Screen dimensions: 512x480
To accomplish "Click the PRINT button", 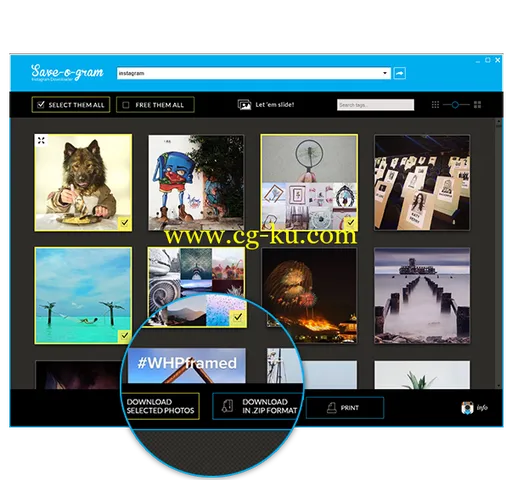I will tap(345, 408).
